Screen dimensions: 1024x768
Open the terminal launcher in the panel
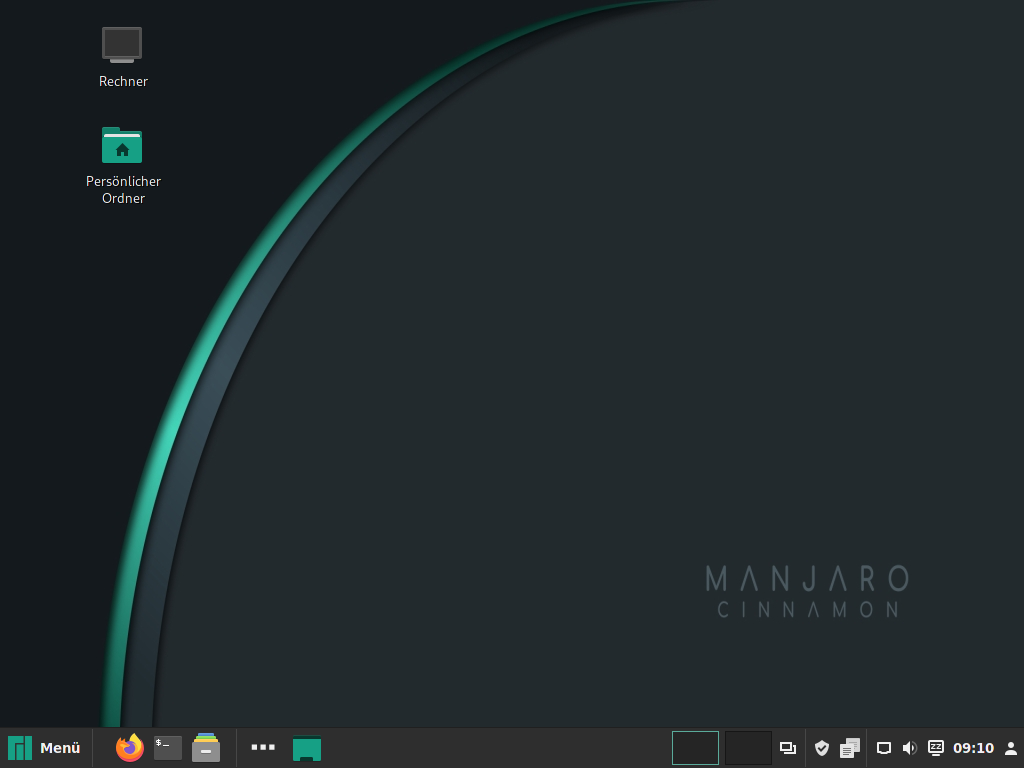[168, 748]
